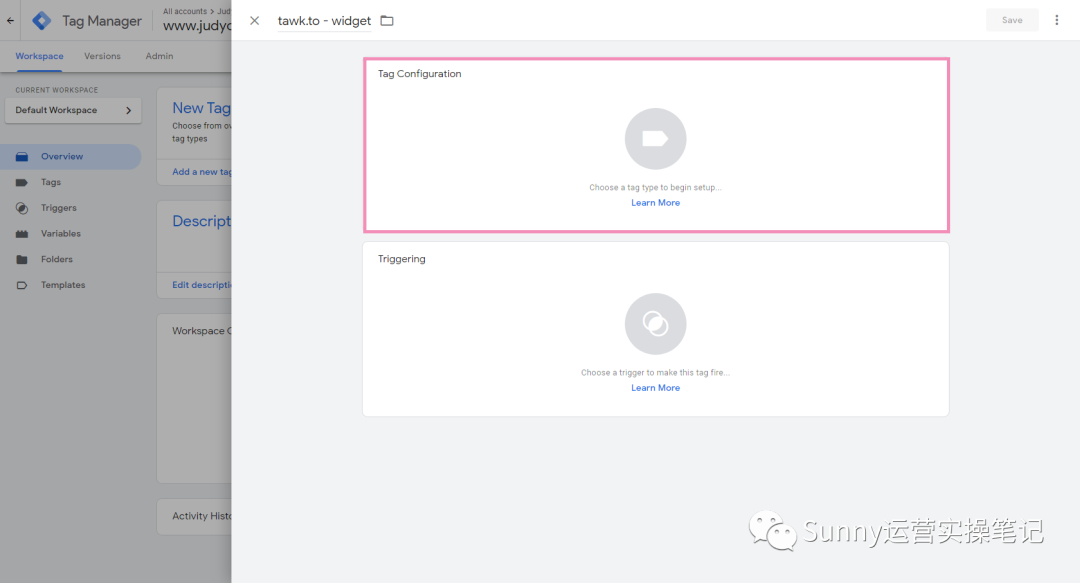
Task: Go back using the left arrow
Action: tap(10, 21)
